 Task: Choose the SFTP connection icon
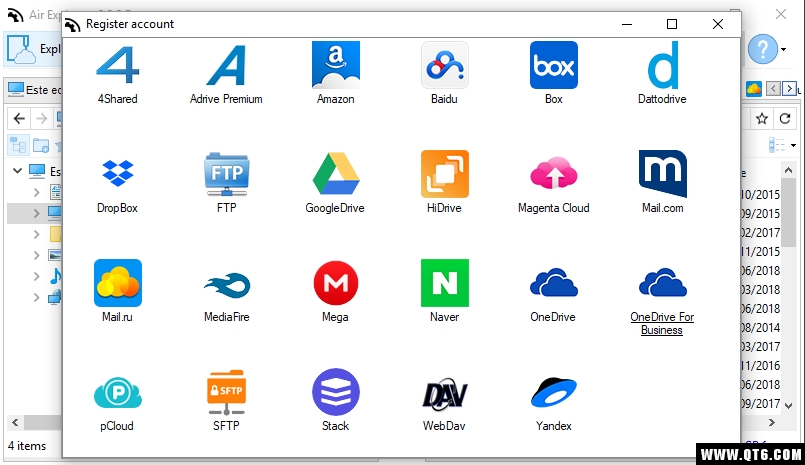[226, 401]
